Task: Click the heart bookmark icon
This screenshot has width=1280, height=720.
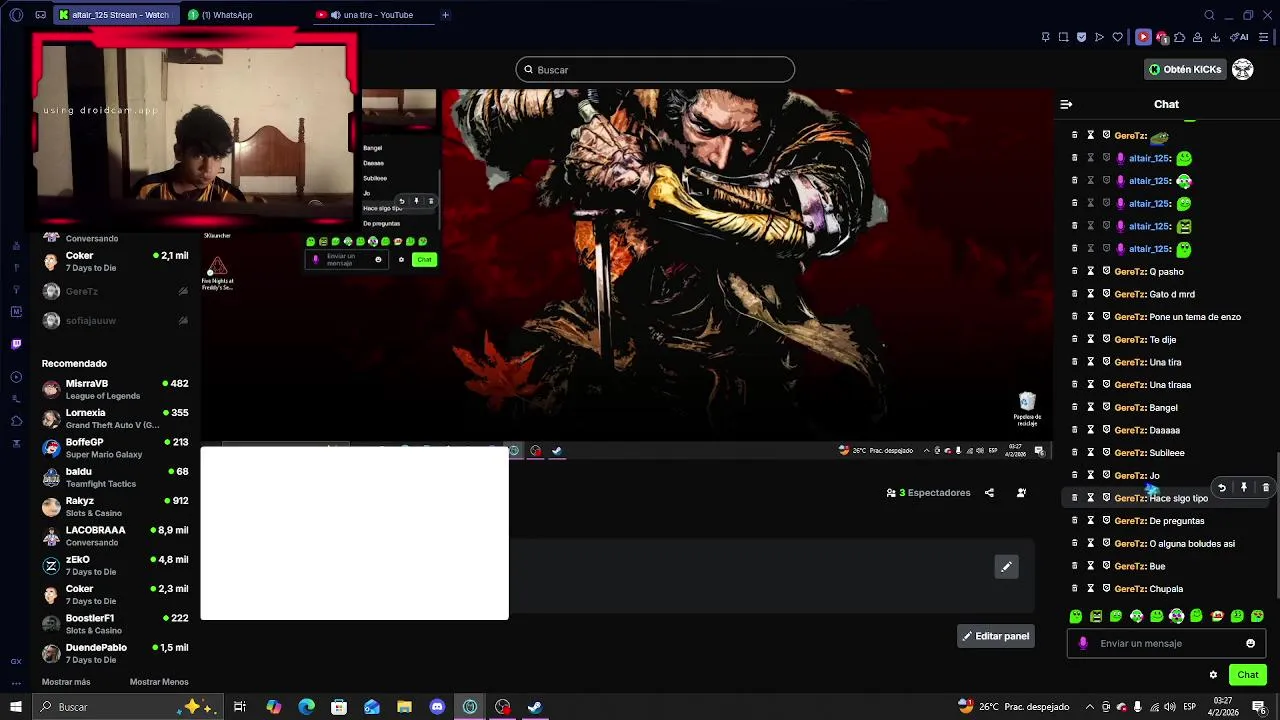Action: coord(1117,37)
